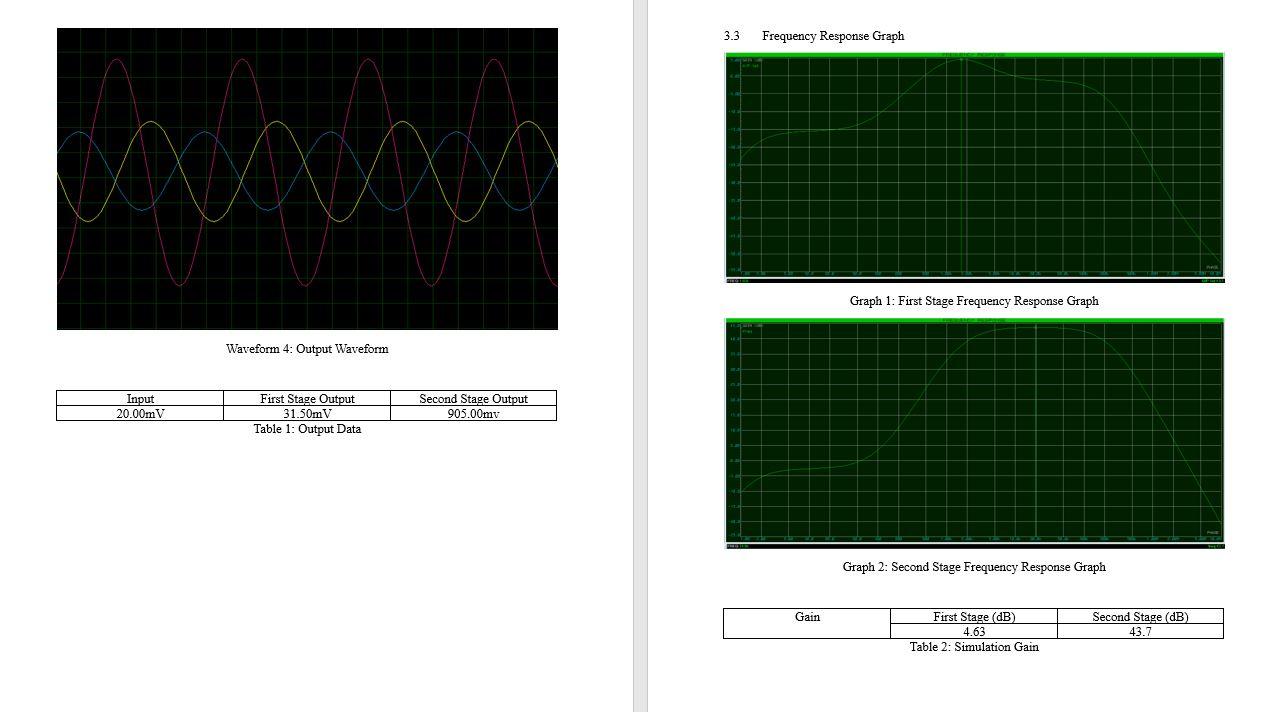
Task: Click the caption Table 2: Simulation Gain
Action: coord(973,647)
